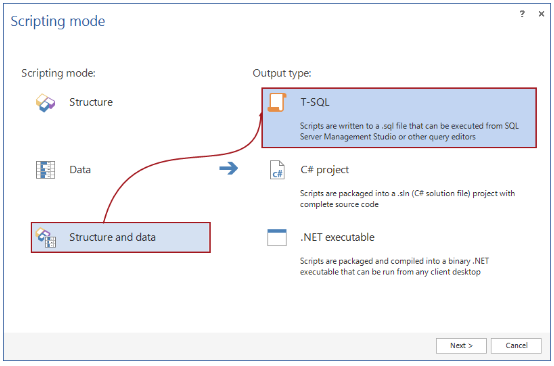Close the Scripting mode dialog
The image size is (554, 366).
point(541,14)
